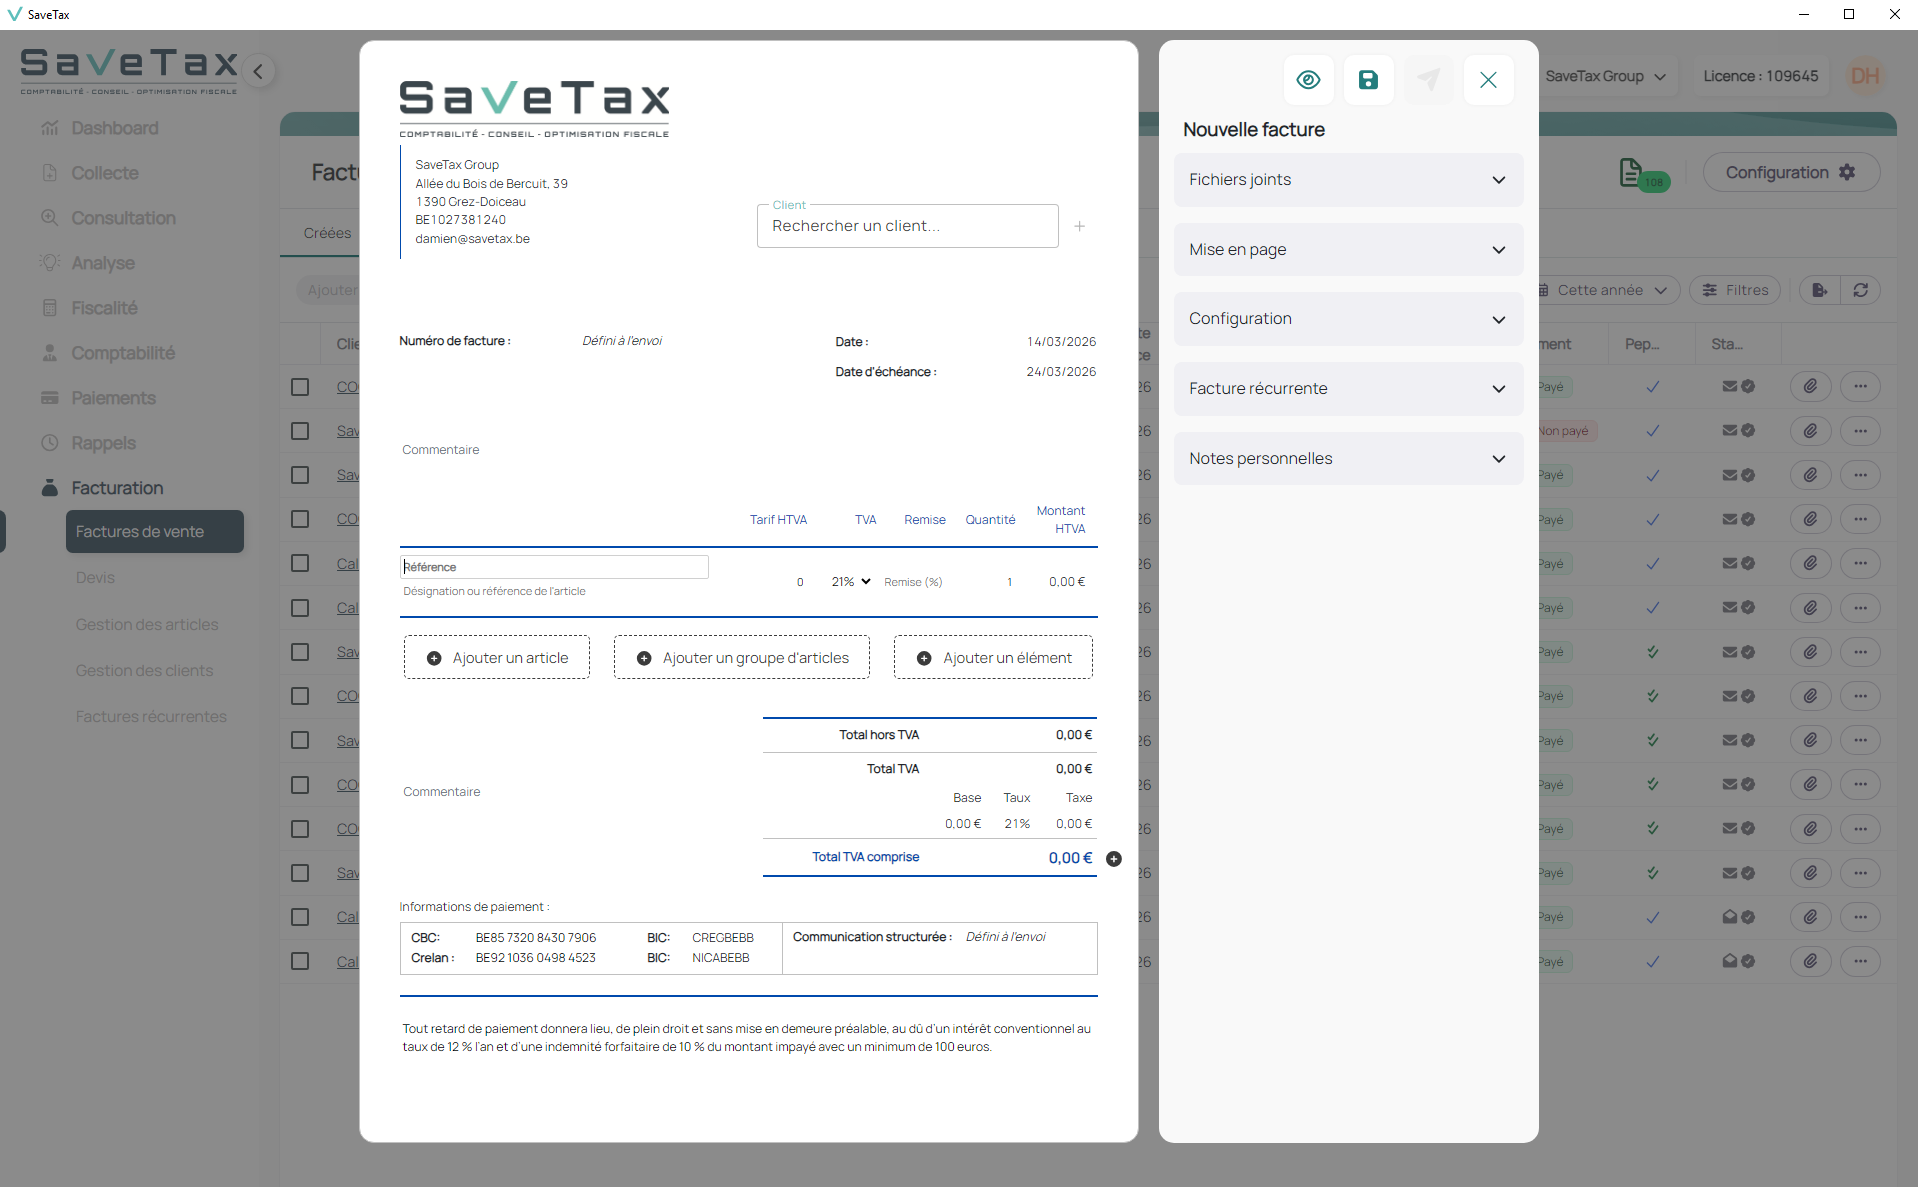Close the Nouvelle facture panel

click(x=1488, y=80)
